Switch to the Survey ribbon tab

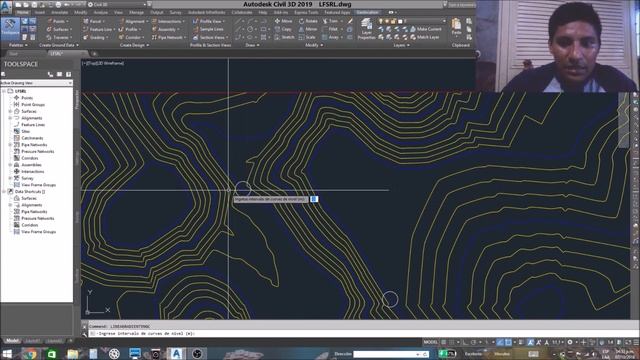pyautogui.click(x=176, y=13)
